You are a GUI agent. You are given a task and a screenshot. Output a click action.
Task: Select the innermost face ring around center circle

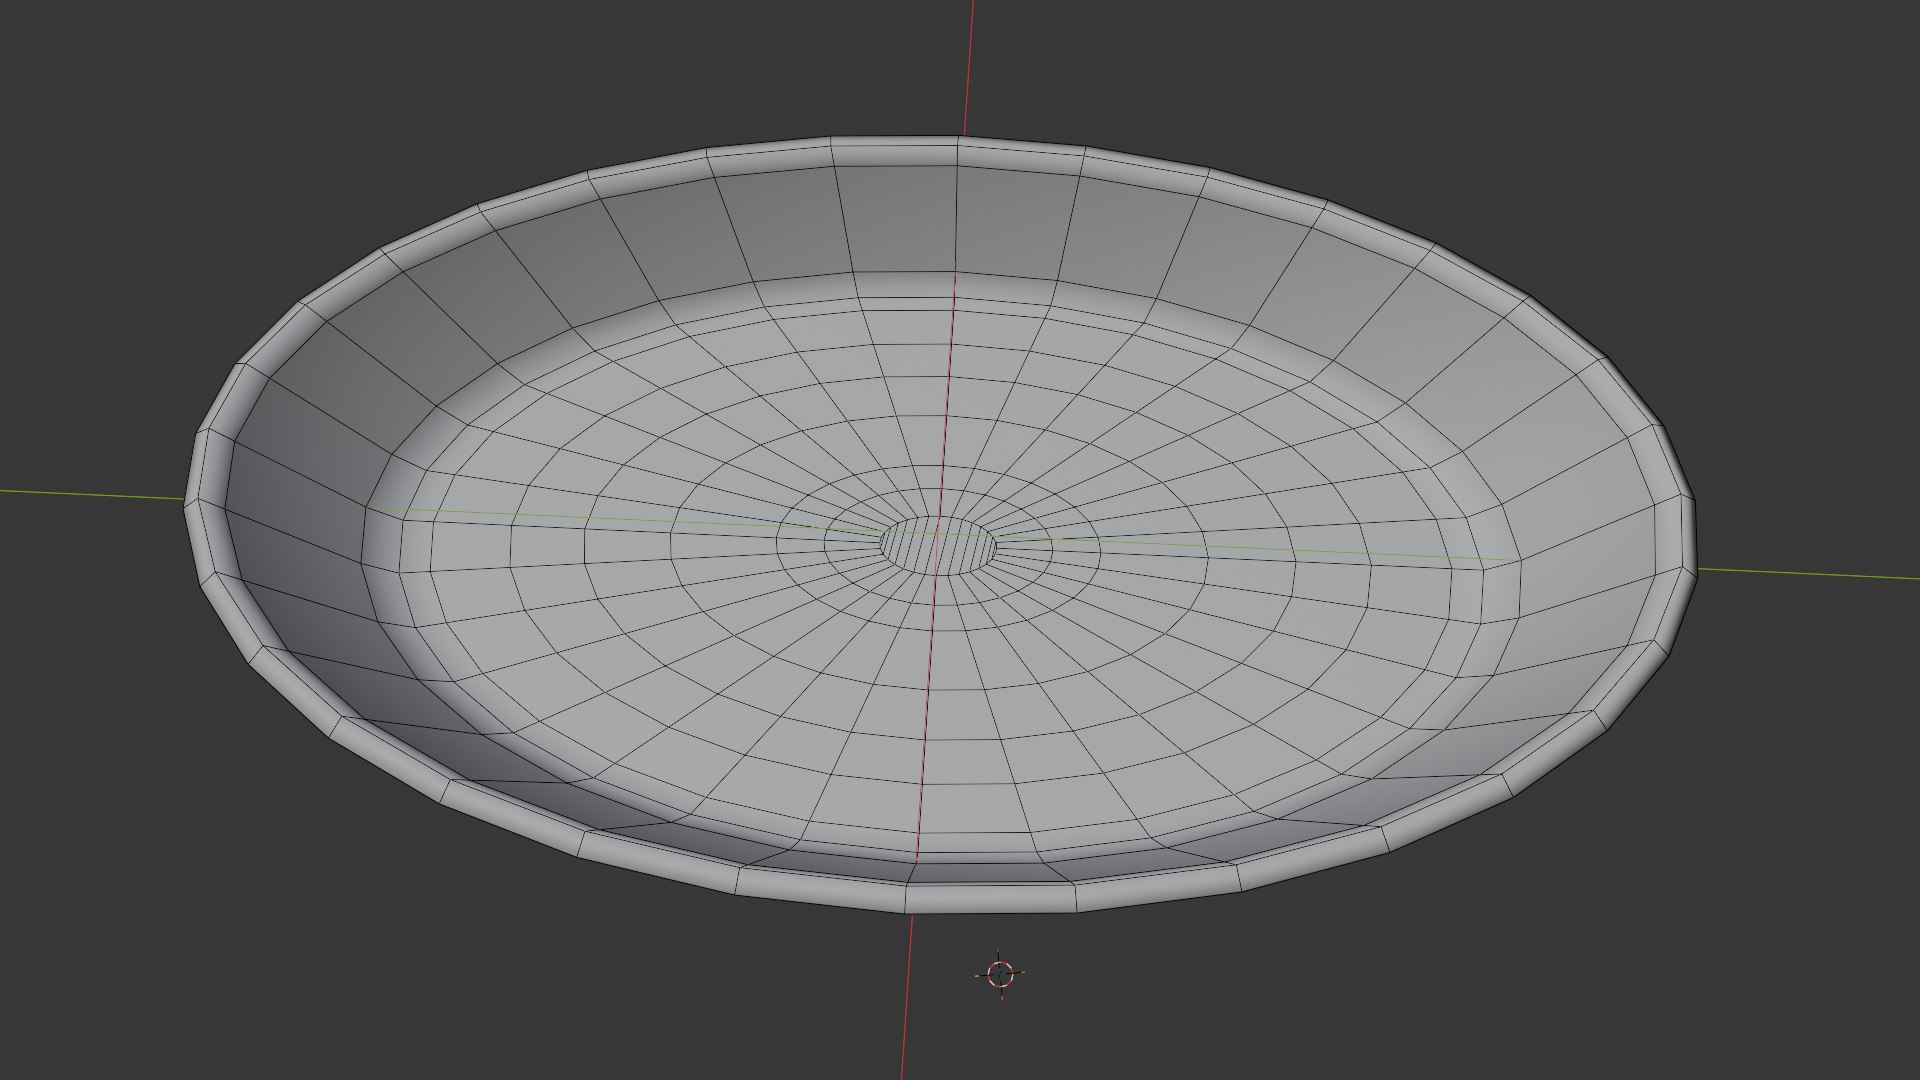coord(939,546)
